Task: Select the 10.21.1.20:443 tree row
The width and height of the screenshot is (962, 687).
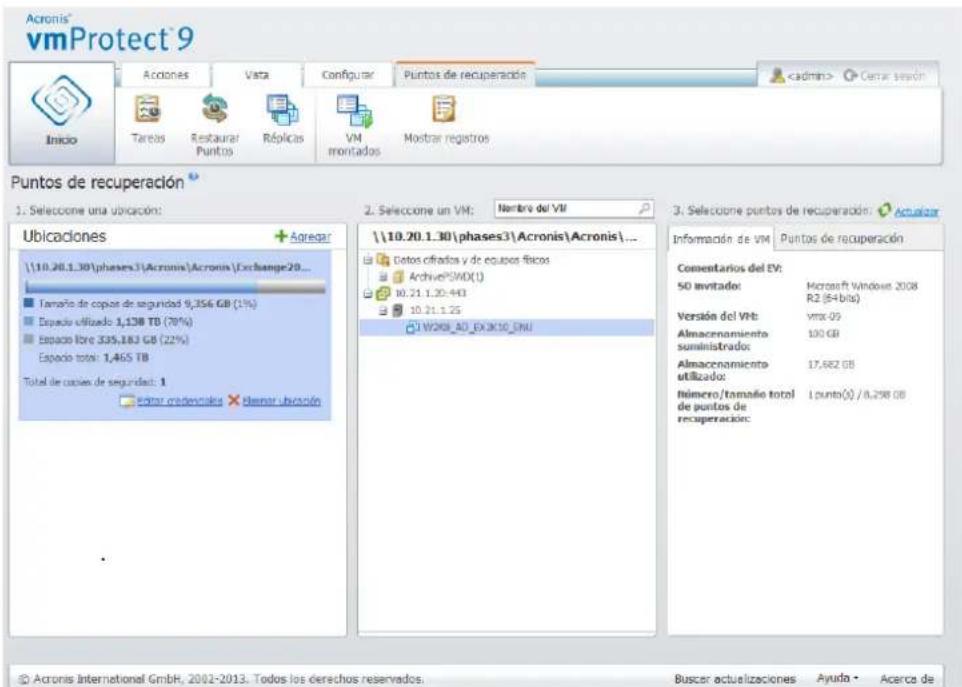Action: (x=429, y=293)
